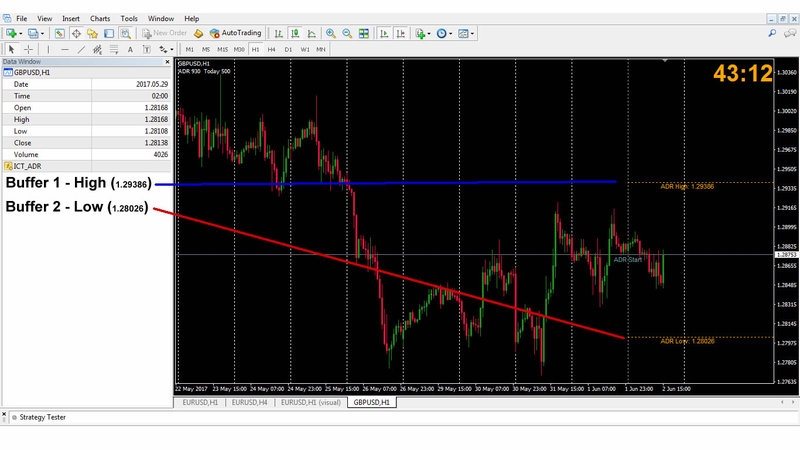The image size is (800, 450).
Task: Show the Navigator panel star-folder icon
Action: pos(92,33)
